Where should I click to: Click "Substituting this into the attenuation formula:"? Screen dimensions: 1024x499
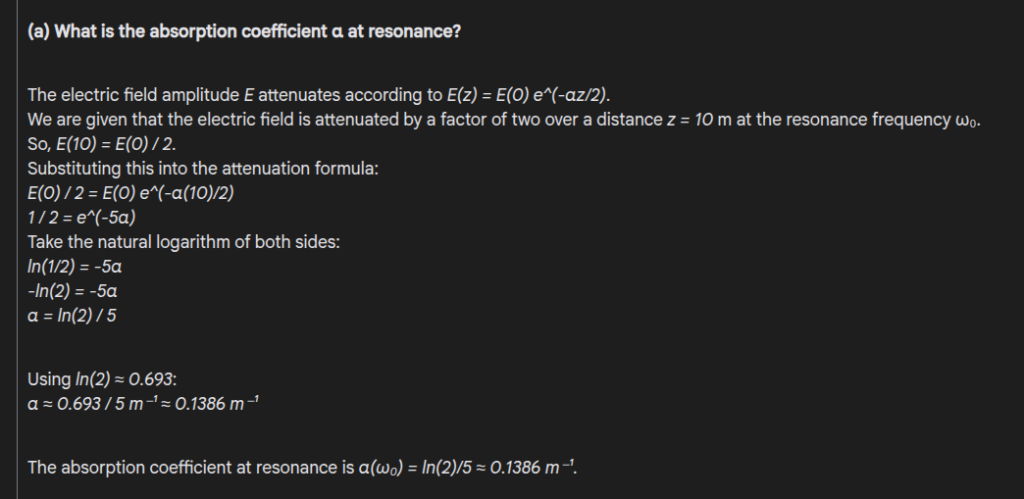click(202, 169)
